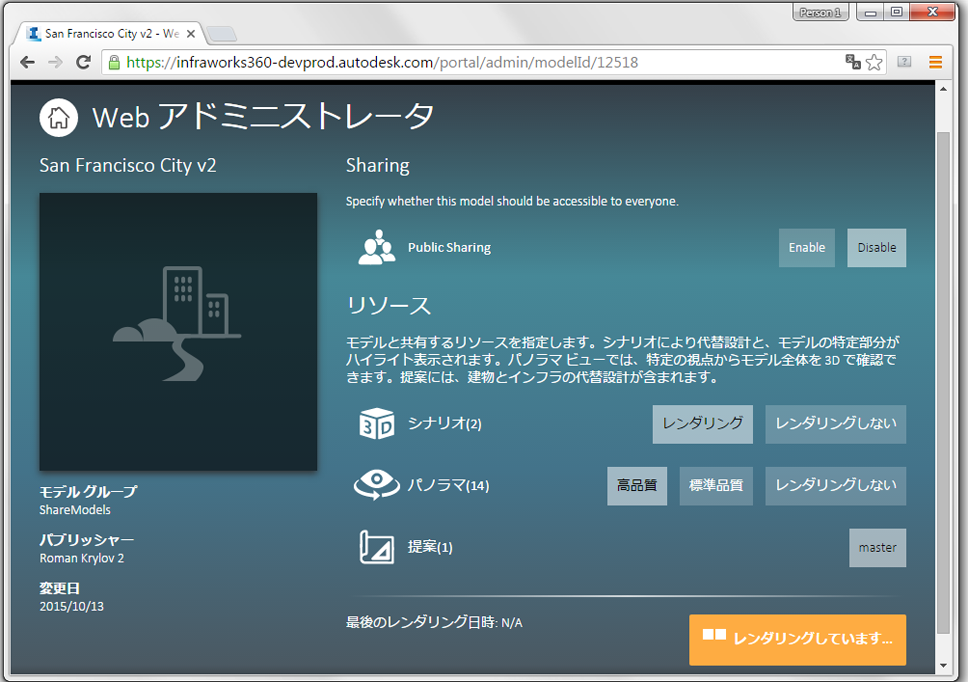This screenshot has width=968, height=682.
Task: Click the model thumbnail preview image
Action: (178, 332)
